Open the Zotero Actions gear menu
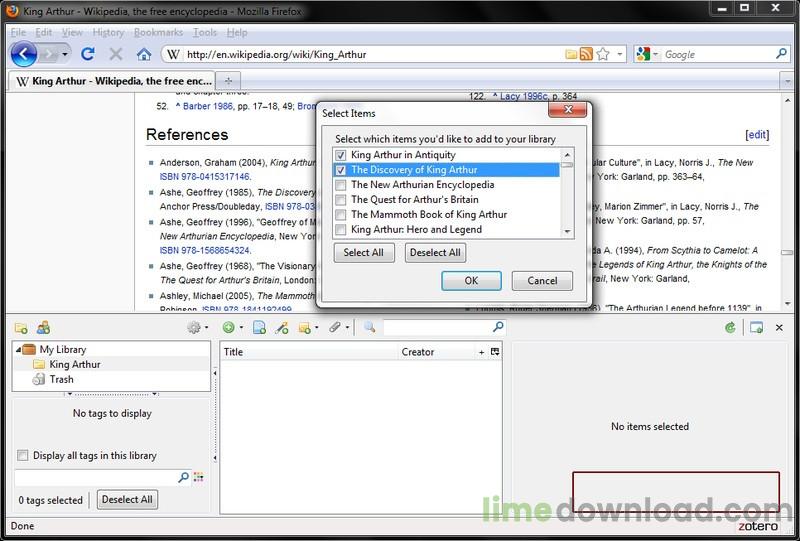The image size is (800, 541). [x=194, y=327]
